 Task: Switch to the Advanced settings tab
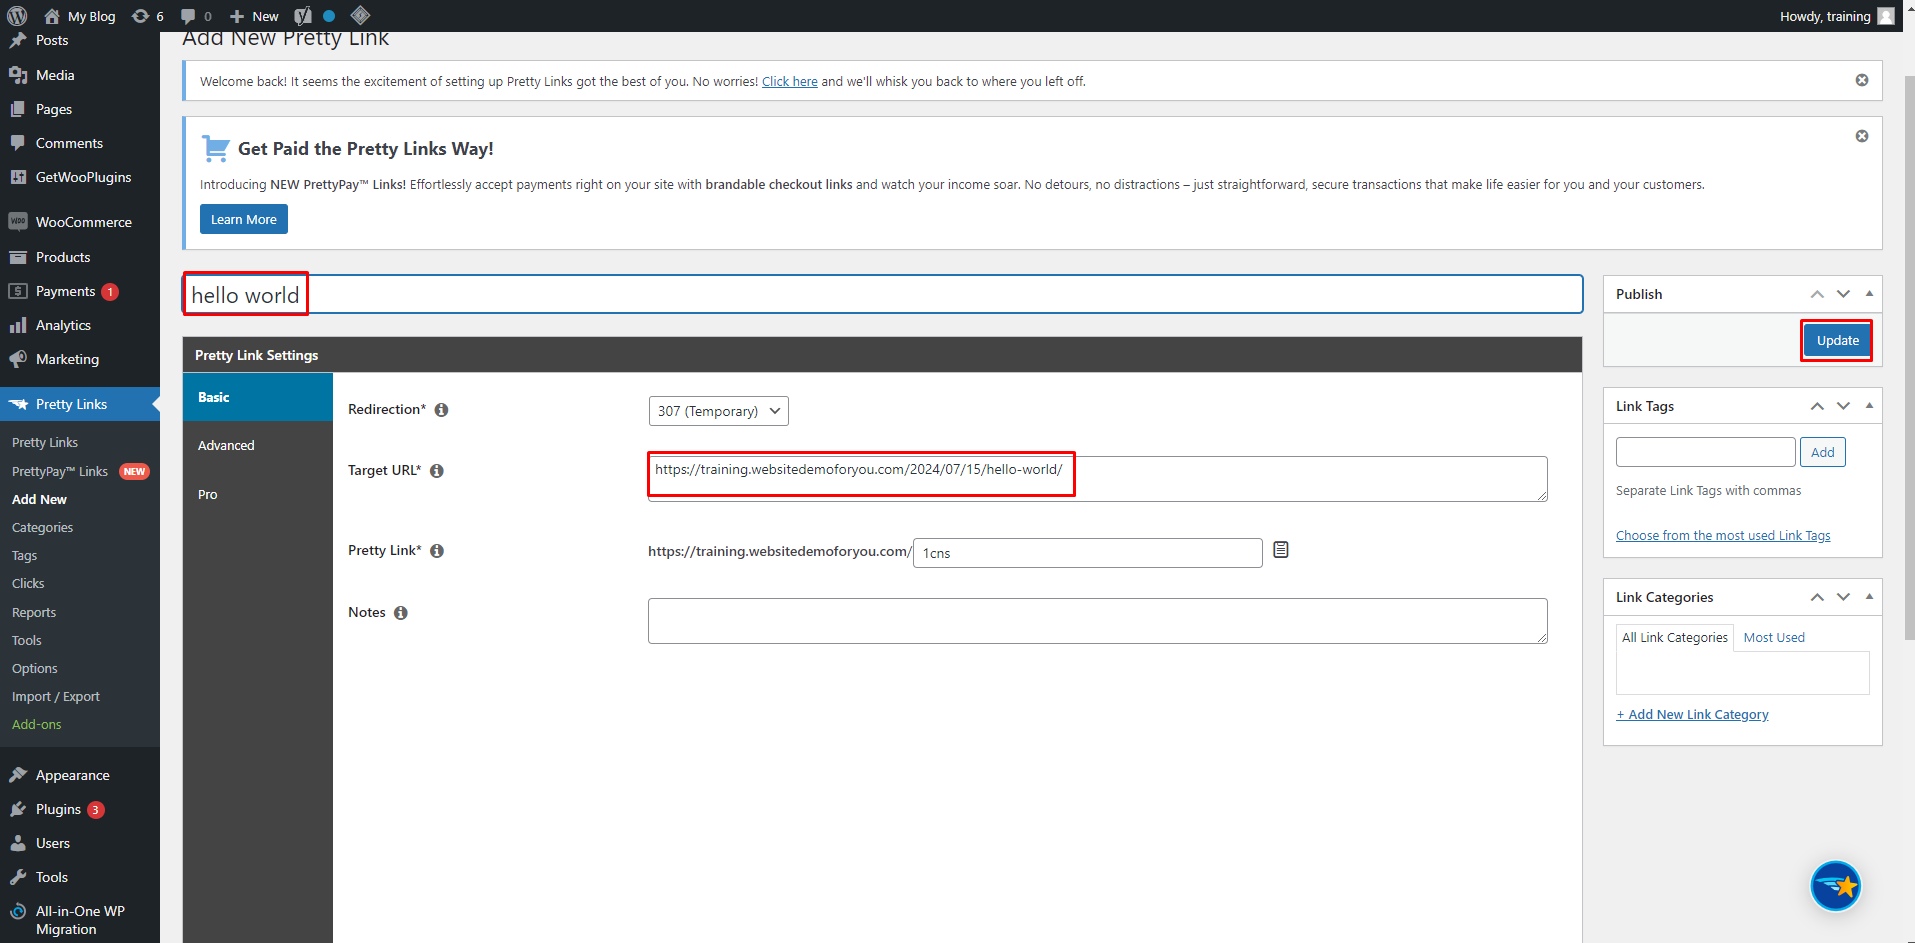226,446
